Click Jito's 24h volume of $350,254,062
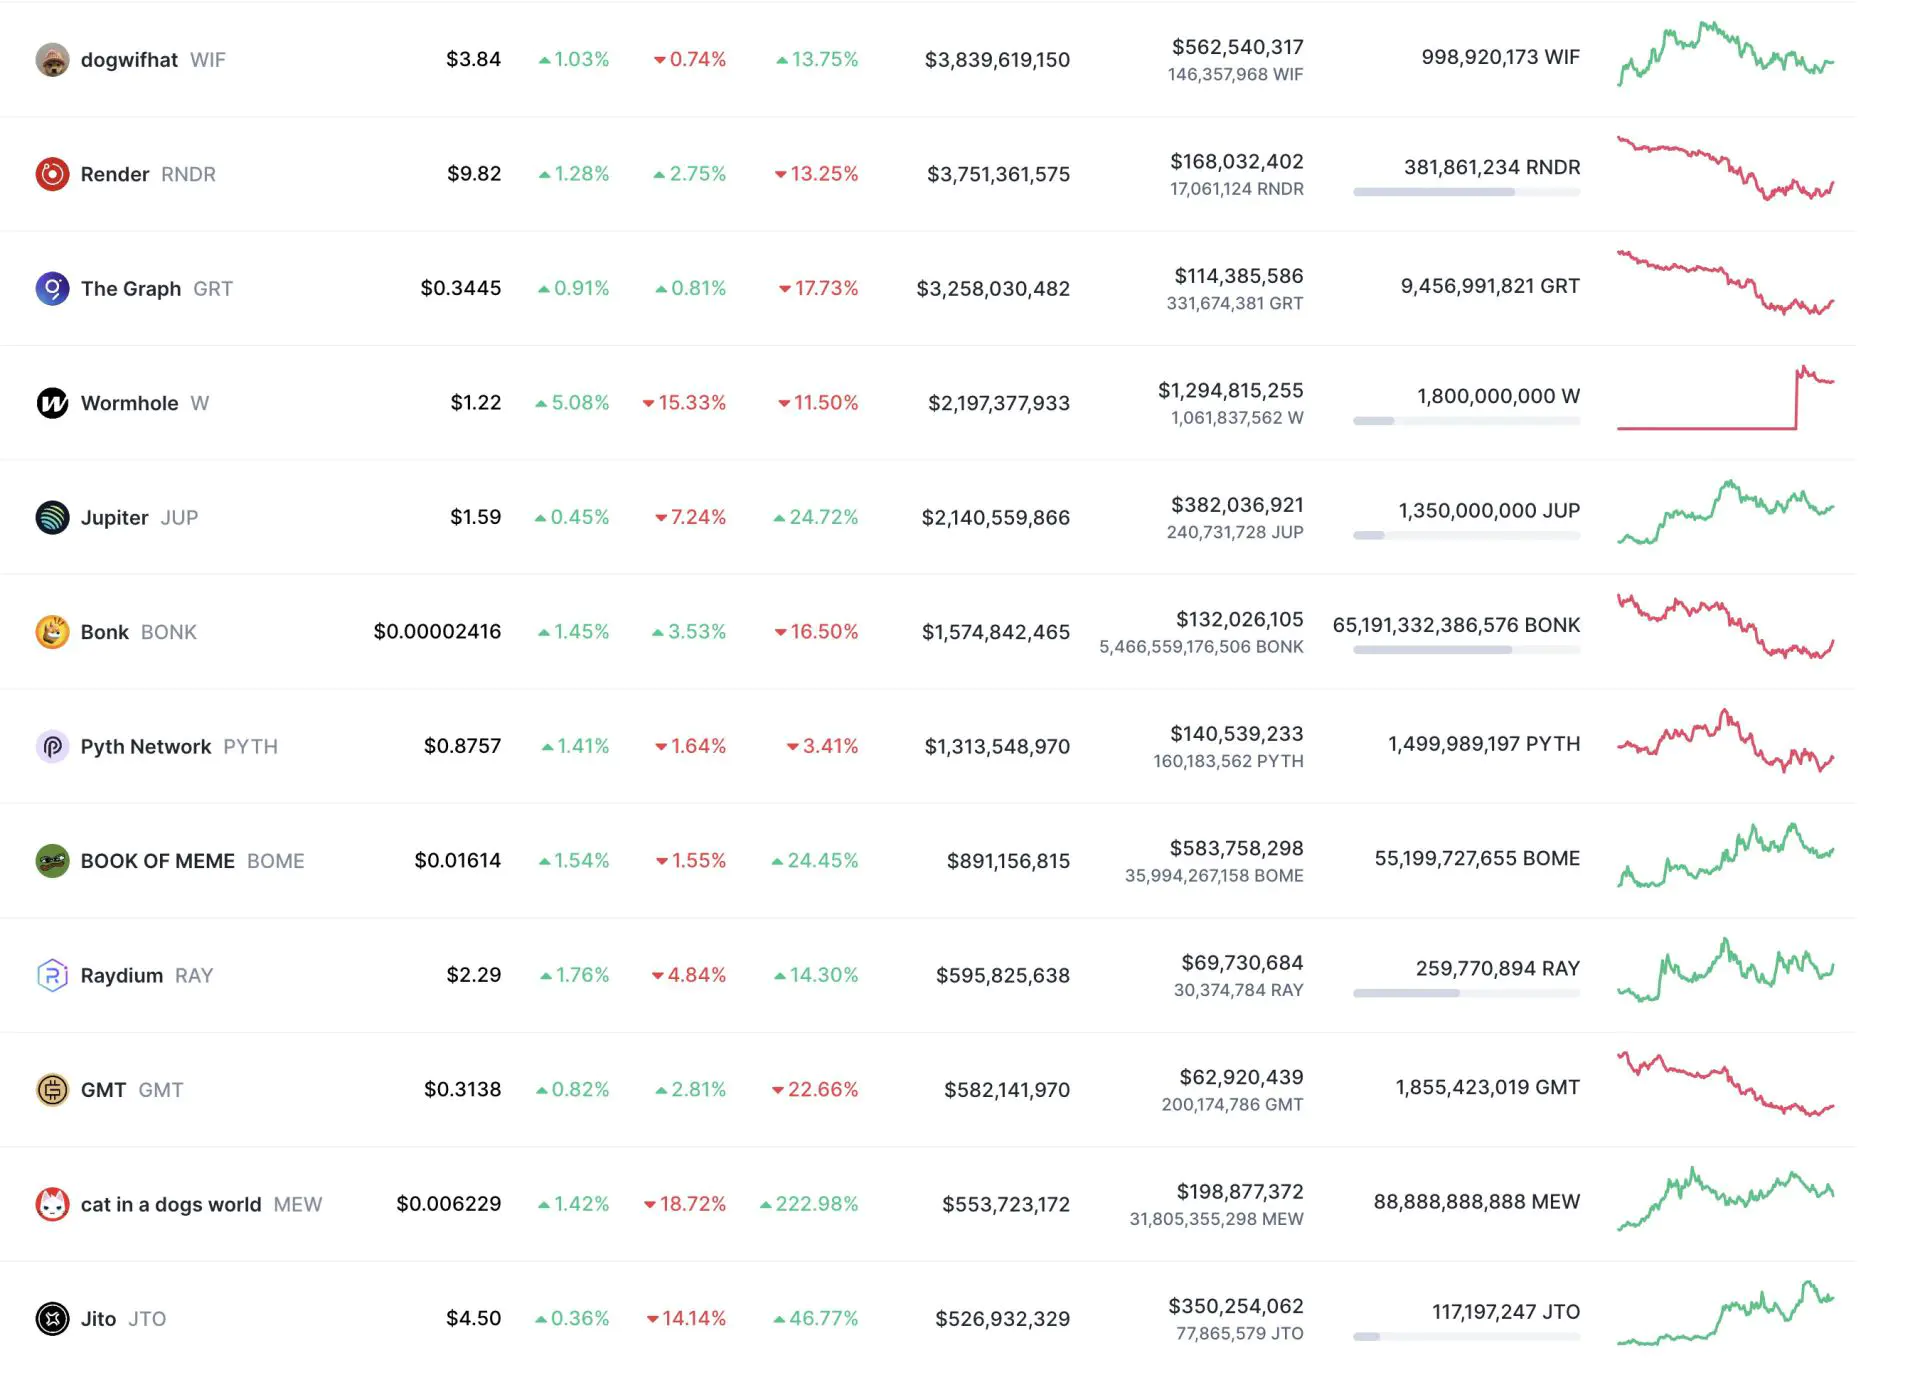 pyautogui.click(x=1236, y=1306)
